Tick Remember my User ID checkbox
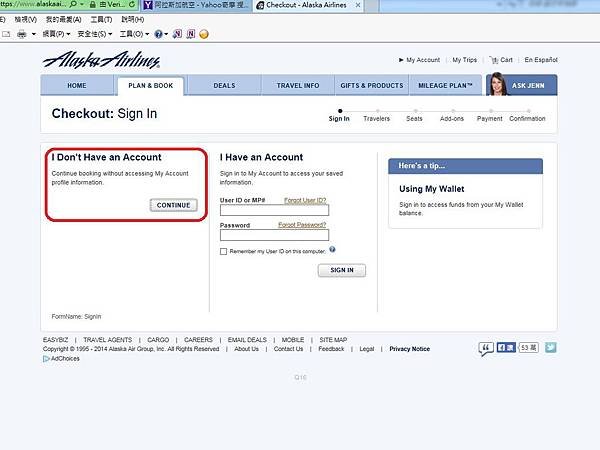The width and height of the screenshot is (600, 450). click(223, 251)
